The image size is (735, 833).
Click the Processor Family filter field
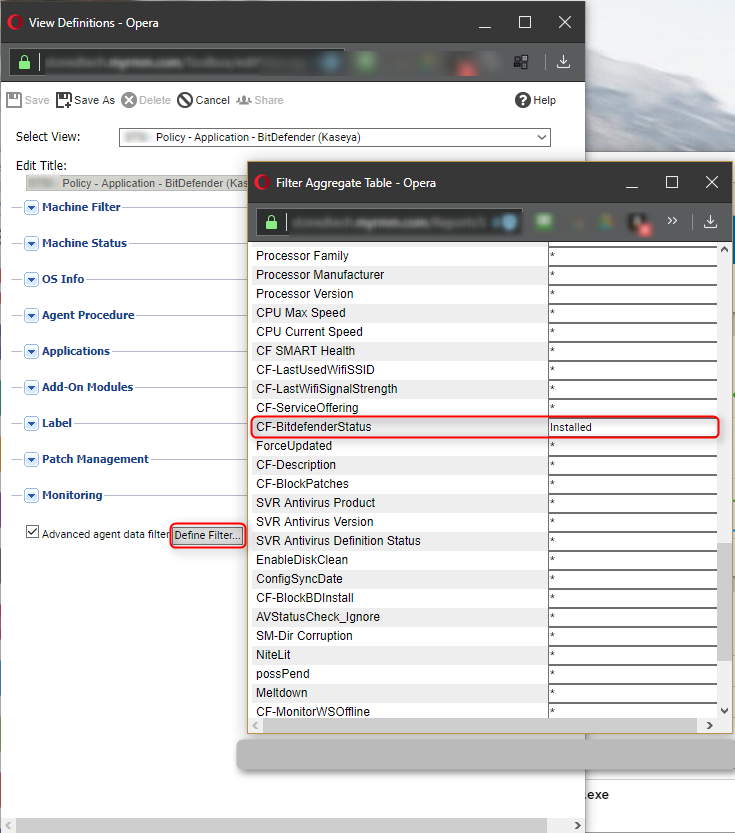[x=633, y=256]
